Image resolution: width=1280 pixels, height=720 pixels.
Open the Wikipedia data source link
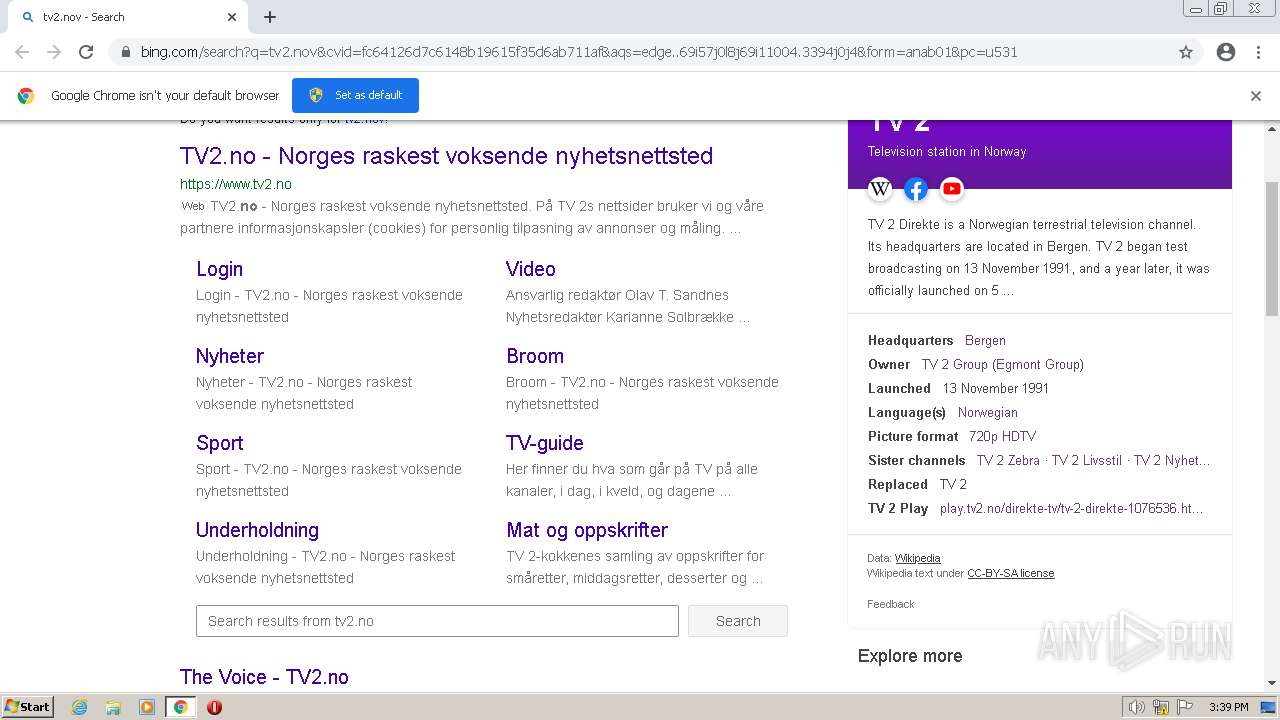917,558
